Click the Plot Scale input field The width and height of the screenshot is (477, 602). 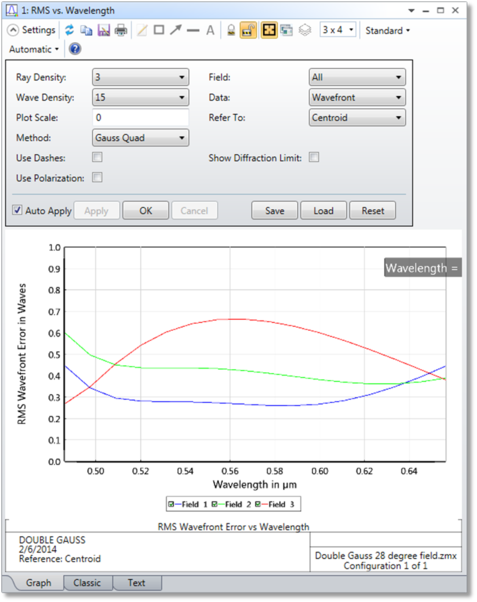pos(141,117)
